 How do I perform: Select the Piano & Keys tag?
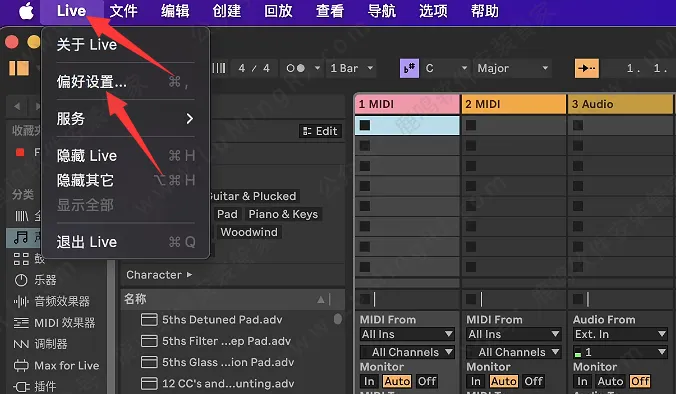[283, 214]
